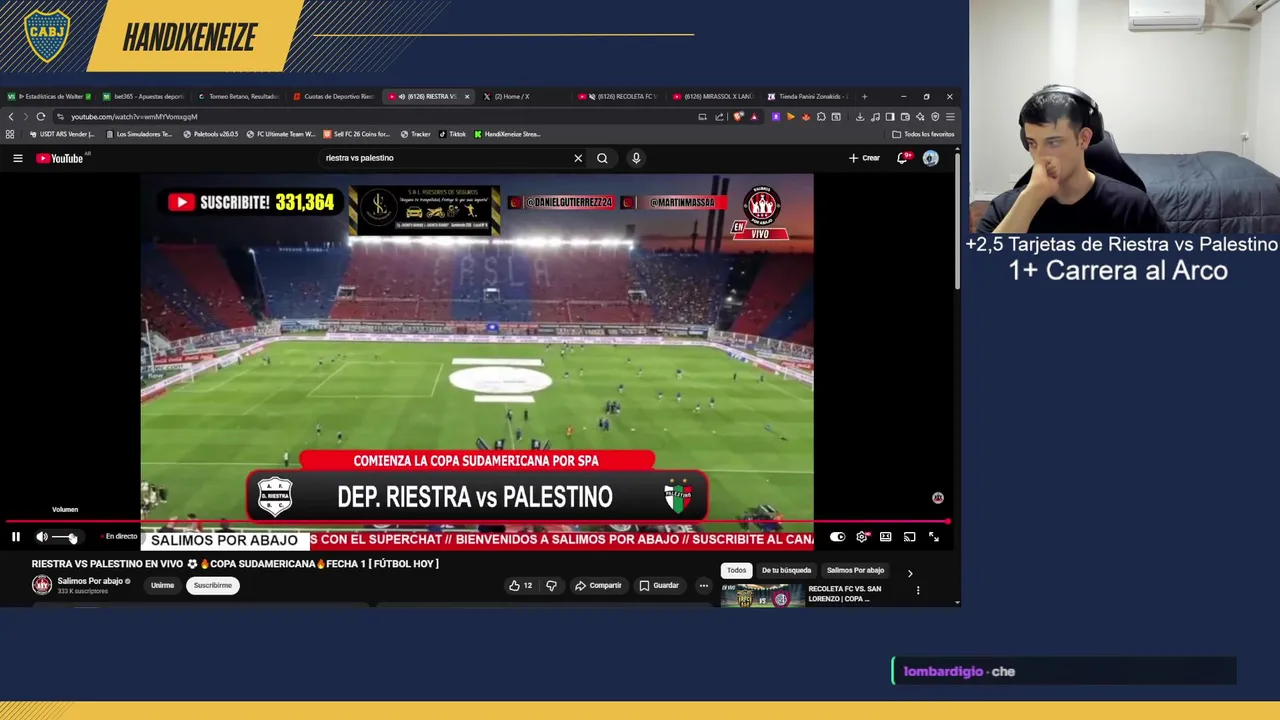Go to the YouTube home logo
The width and height of the screenshot is (1280, 720).
tap(60, 158)
